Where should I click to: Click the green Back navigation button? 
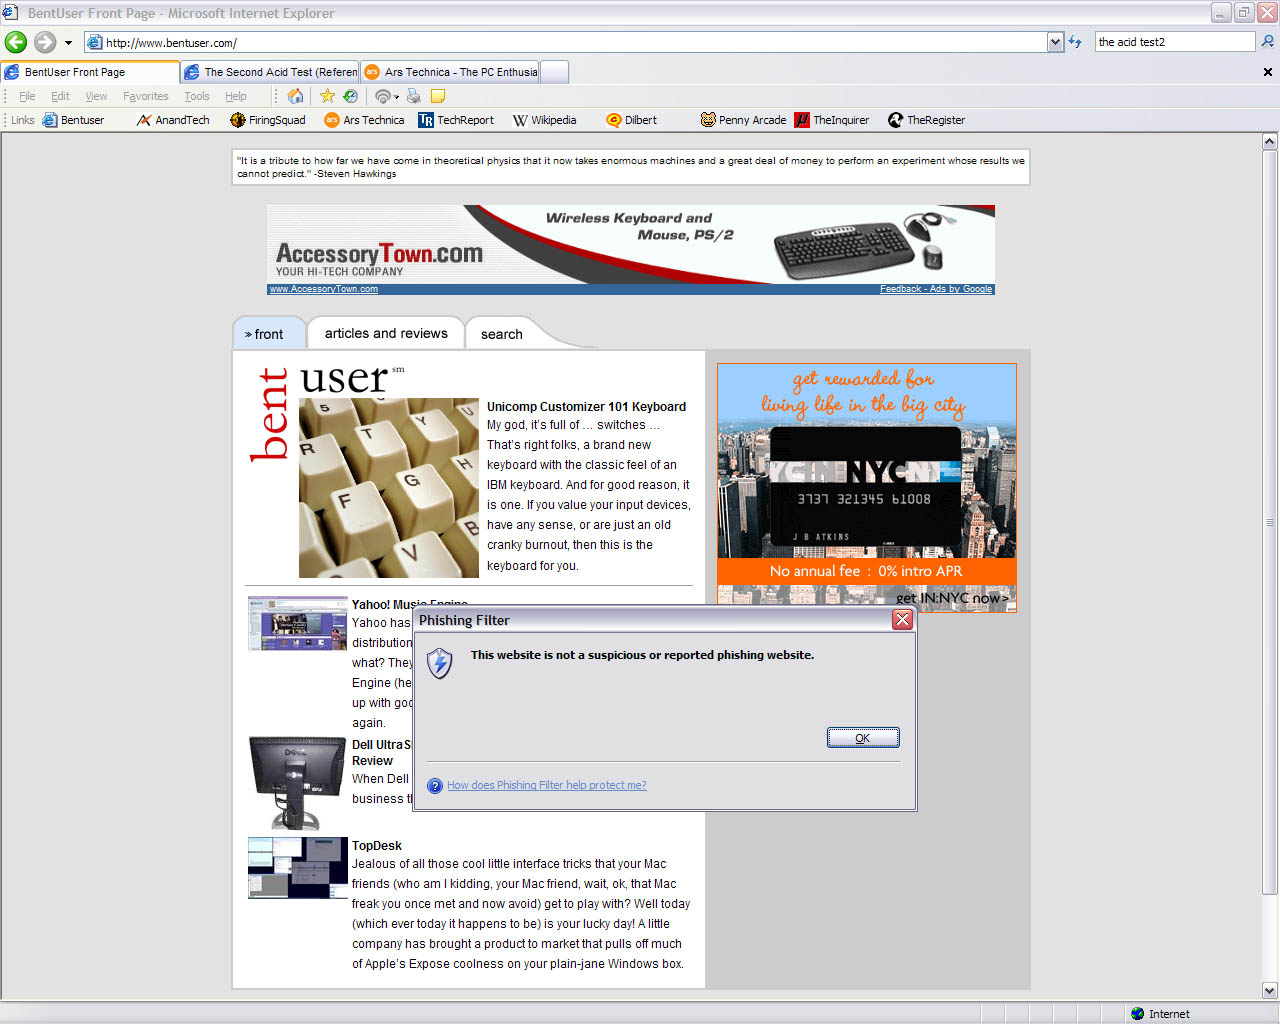16,42
